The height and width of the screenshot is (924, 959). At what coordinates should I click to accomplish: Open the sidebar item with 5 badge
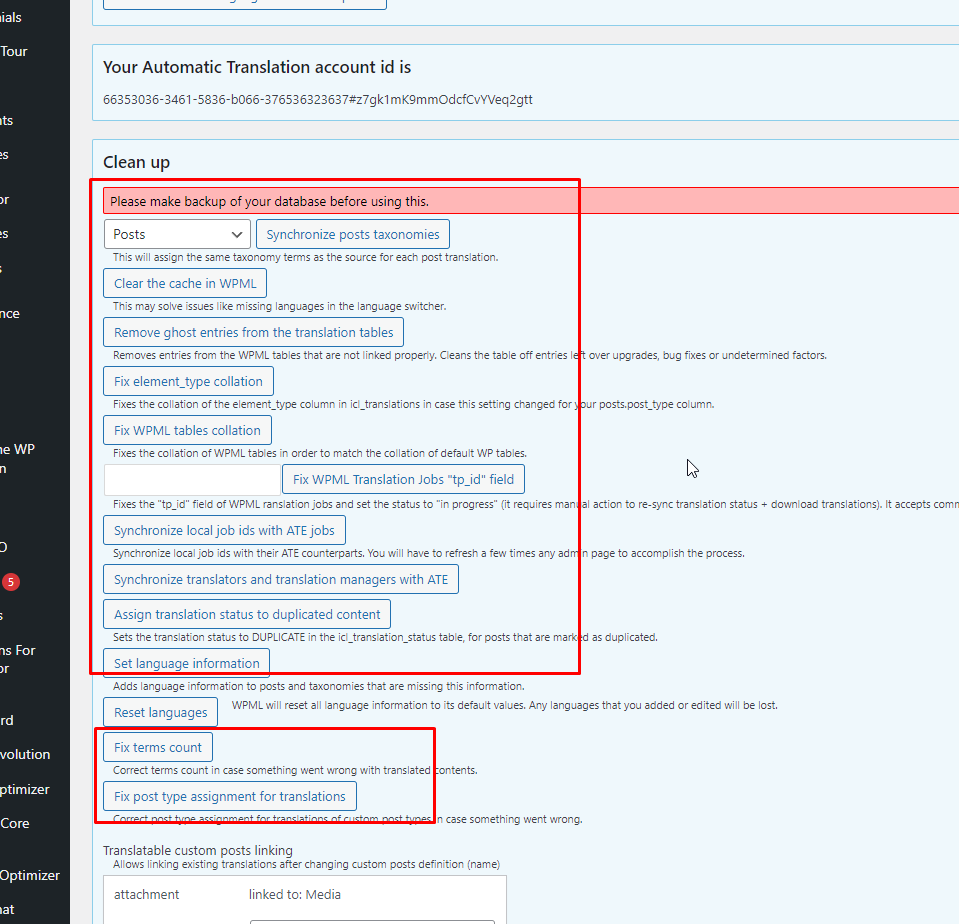point(10,582)
